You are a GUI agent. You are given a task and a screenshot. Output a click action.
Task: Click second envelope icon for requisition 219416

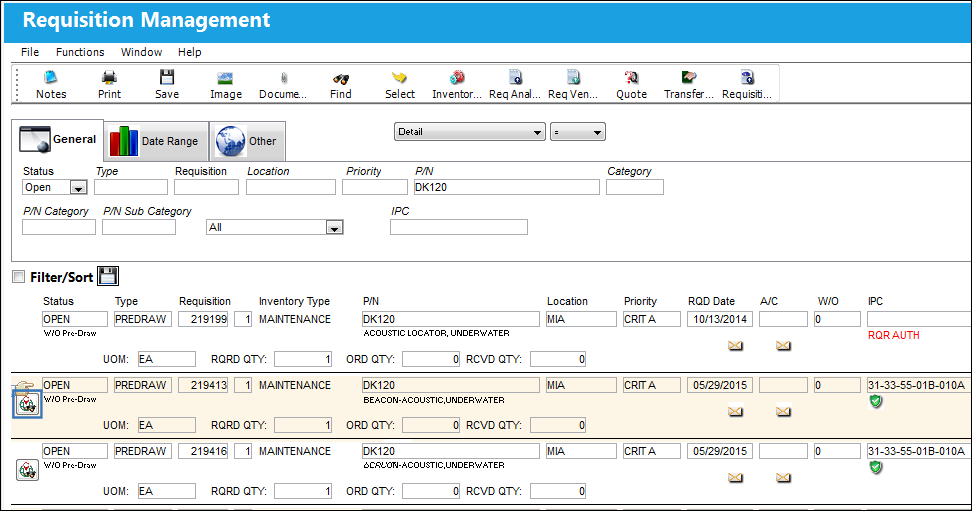[783, 478]
